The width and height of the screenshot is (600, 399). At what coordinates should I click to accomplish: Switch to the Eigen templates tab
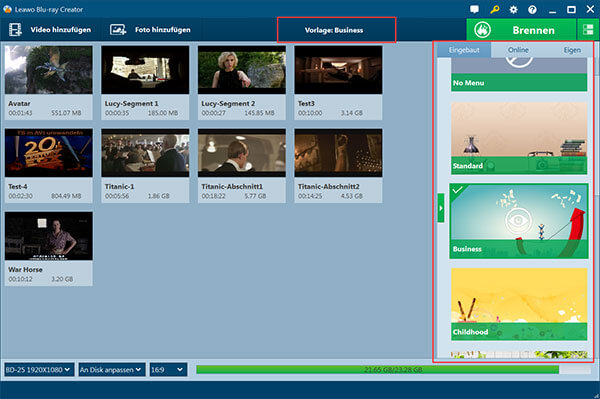click(572, 50)
